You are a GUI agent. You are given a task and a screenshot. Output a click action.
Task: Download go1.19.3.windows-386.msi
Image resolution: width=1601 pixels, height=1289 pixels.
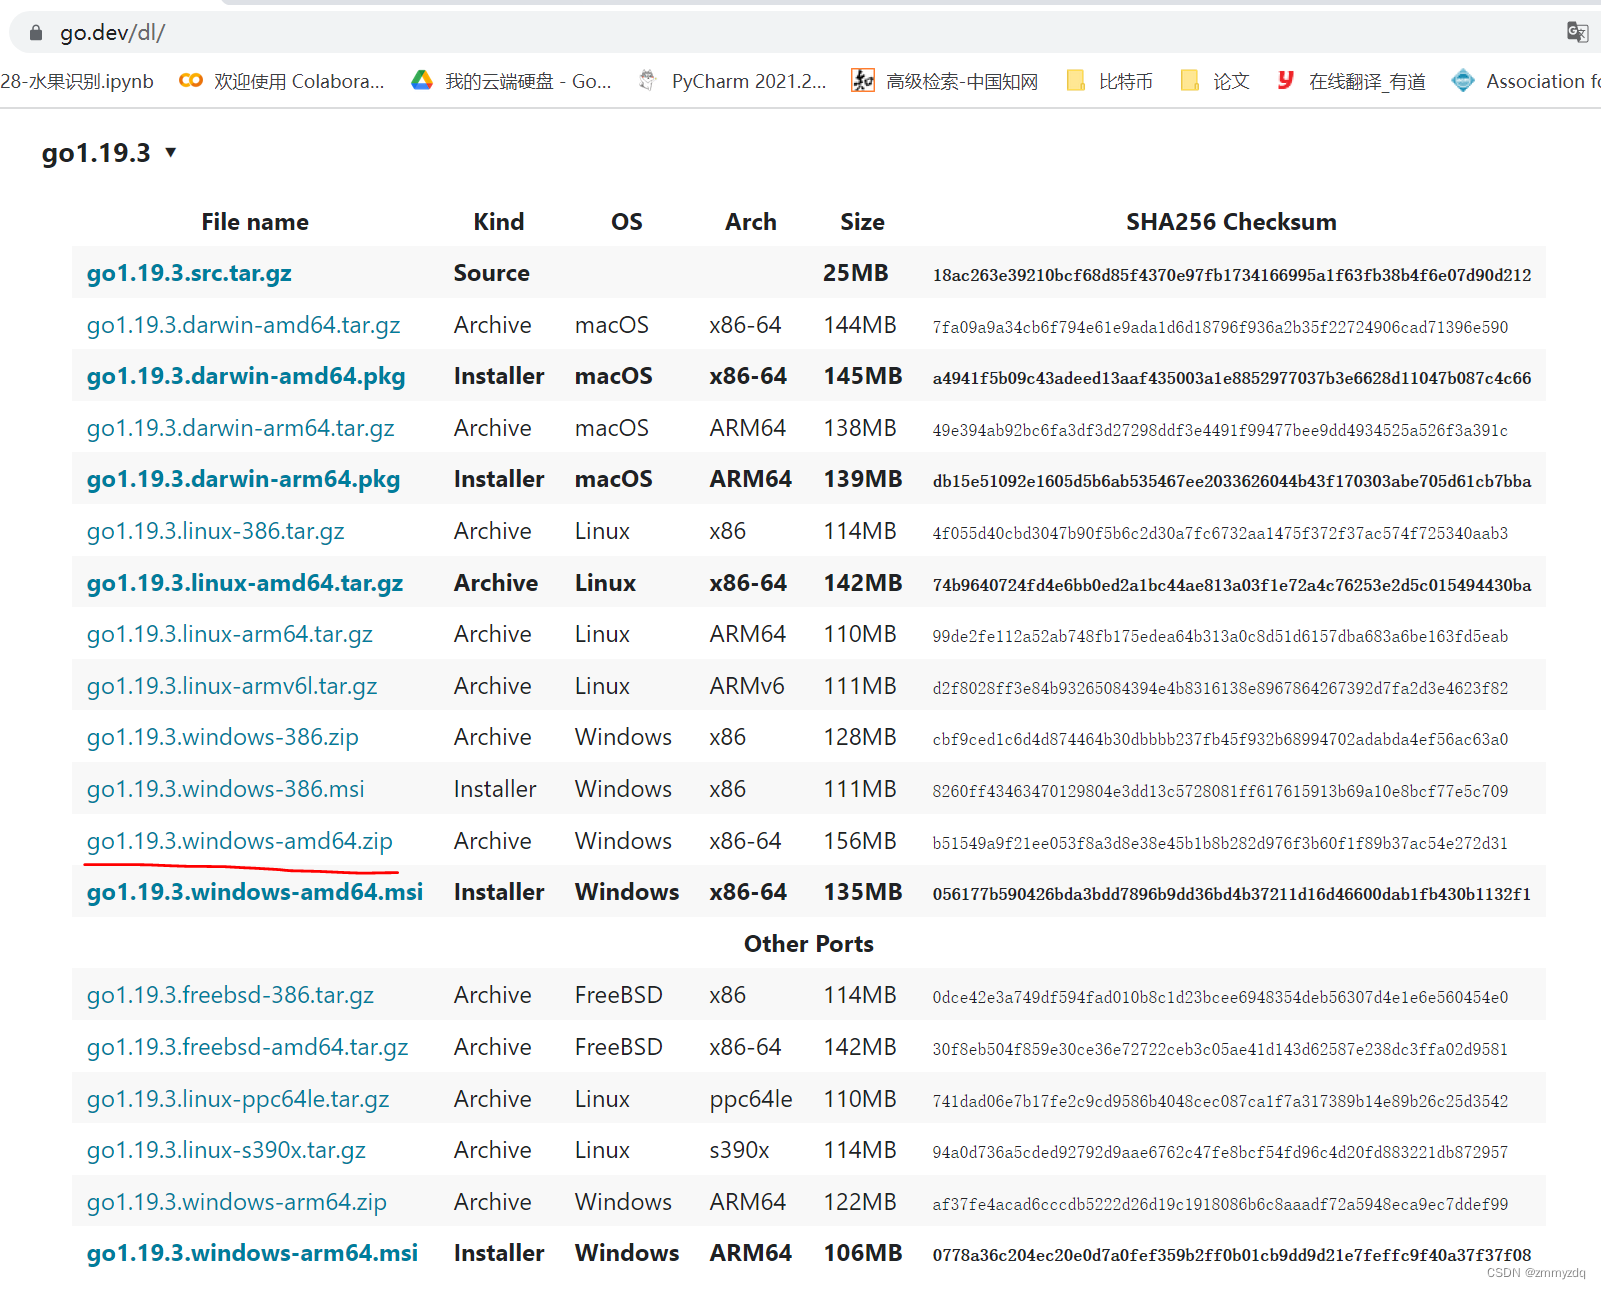click(225, 789)
